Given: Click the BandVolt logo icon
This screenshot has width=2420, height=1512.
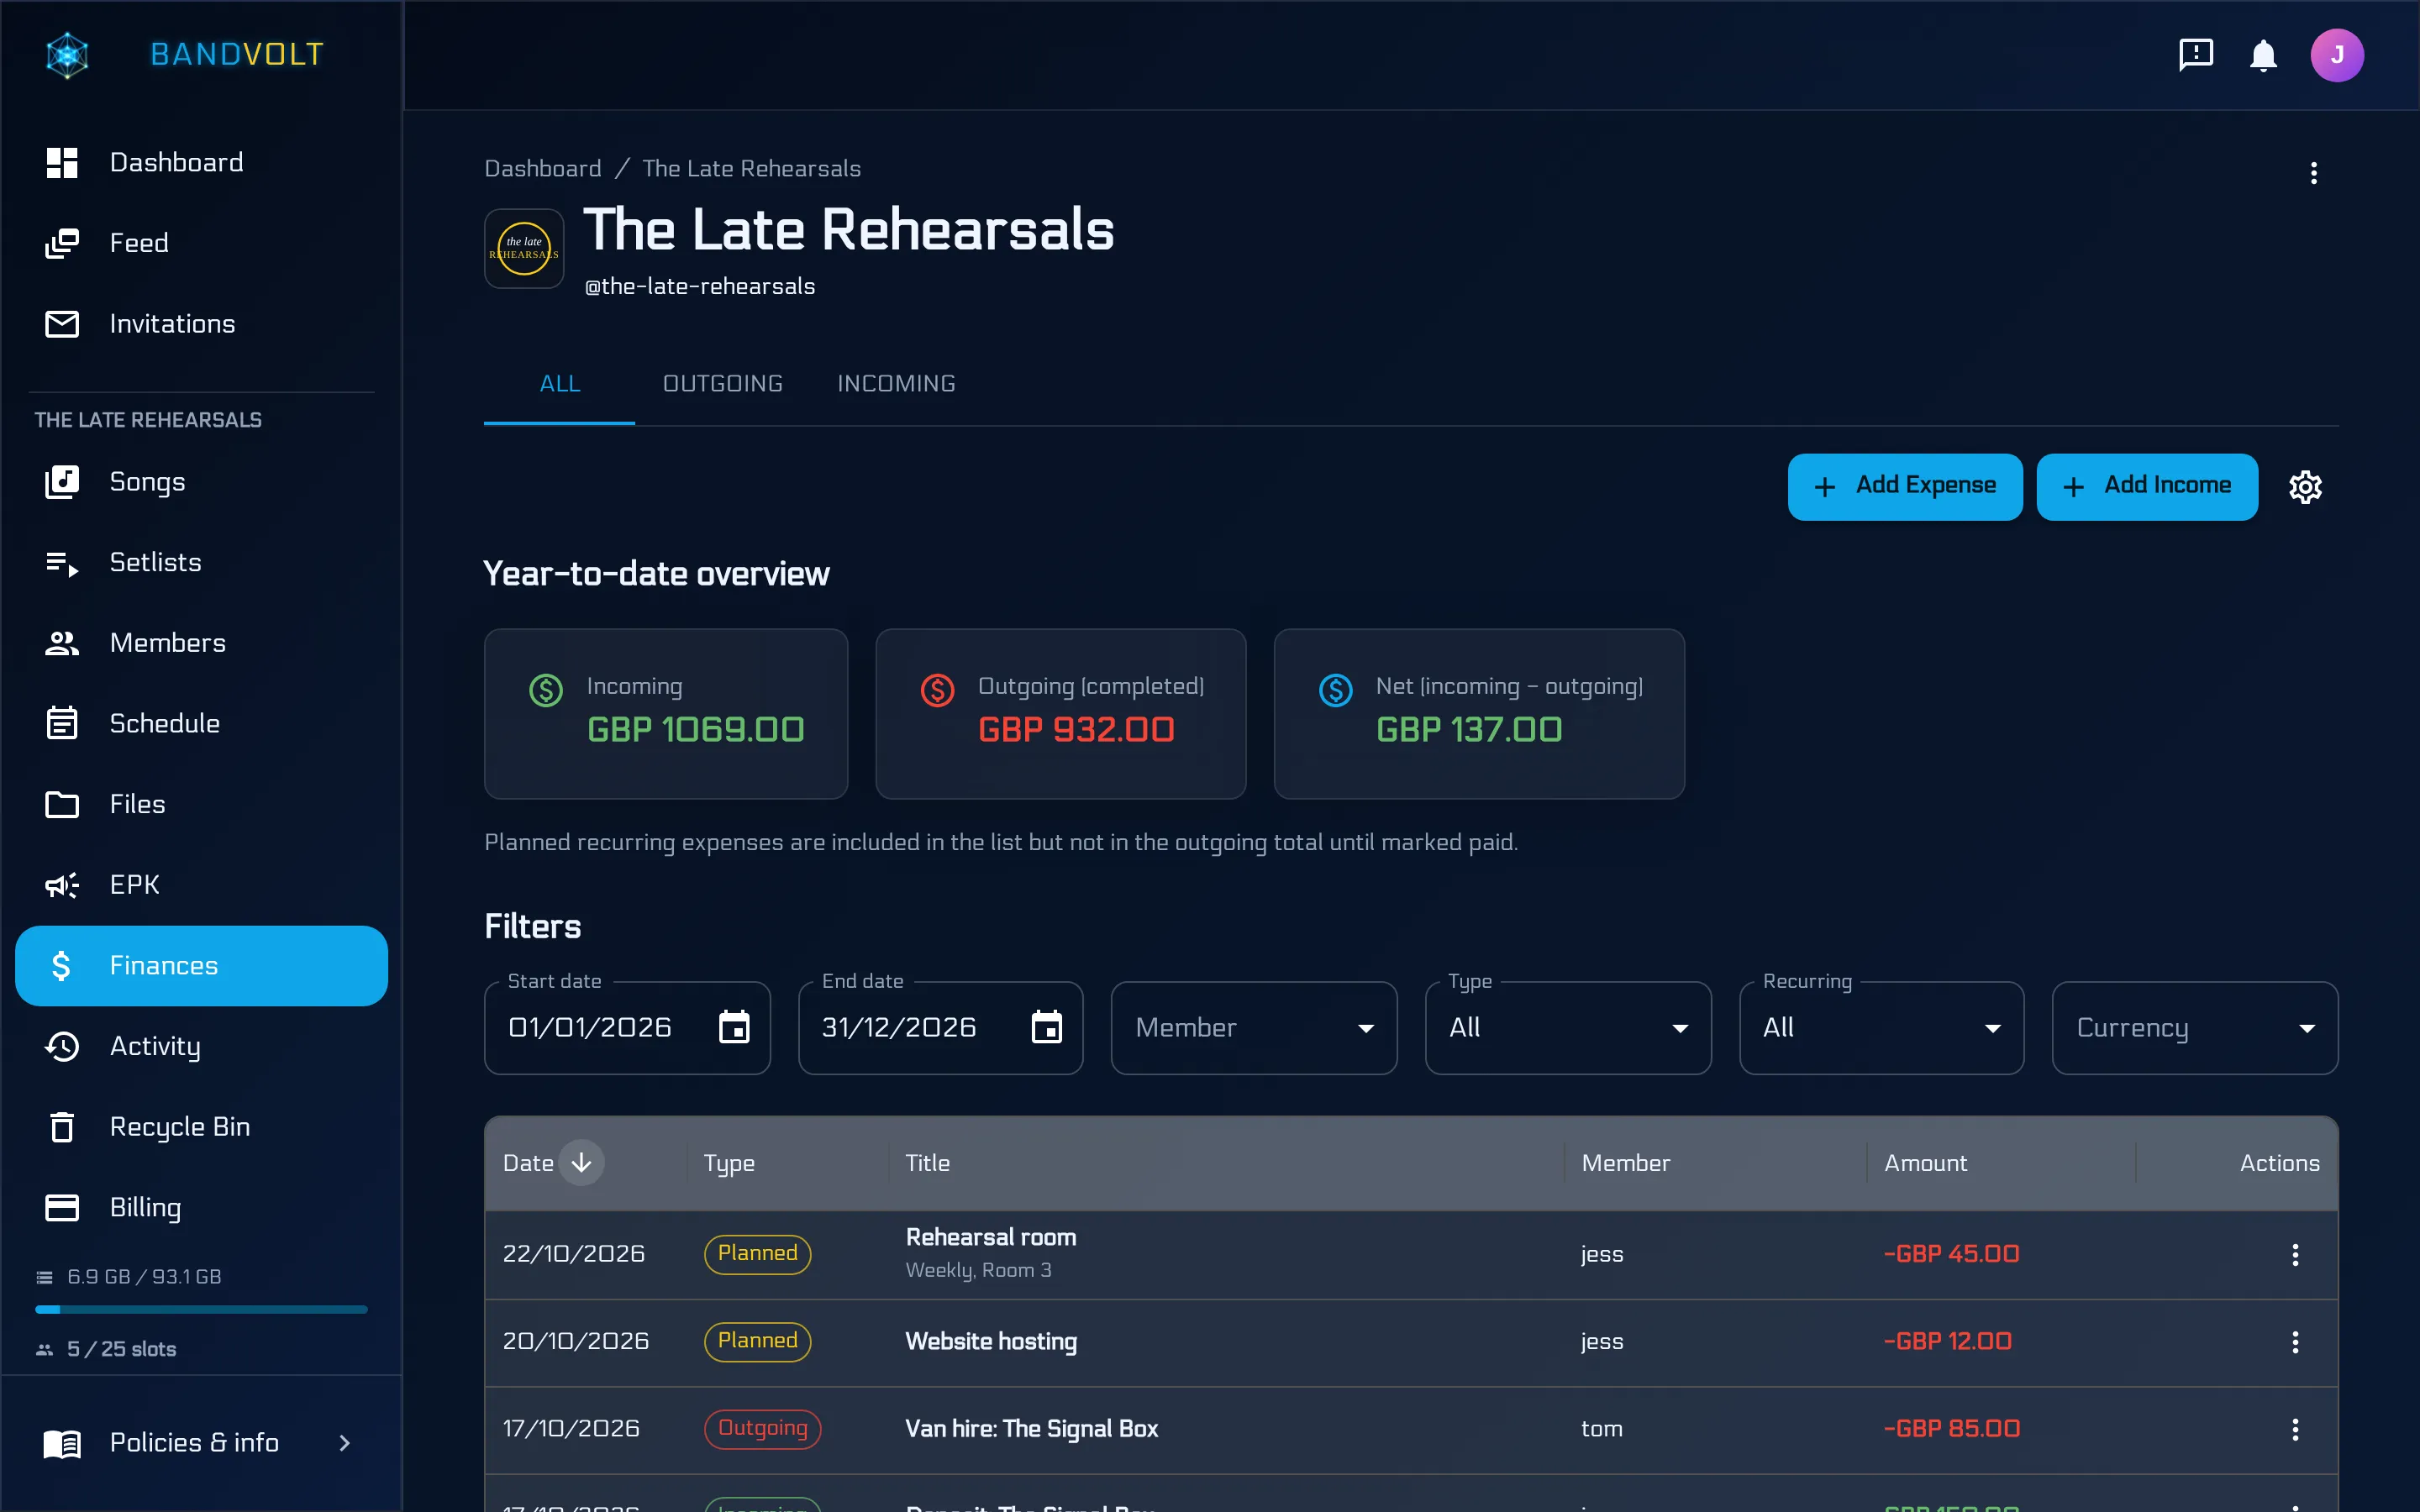Looking at the screenshot, I should [x=67, y=55].
